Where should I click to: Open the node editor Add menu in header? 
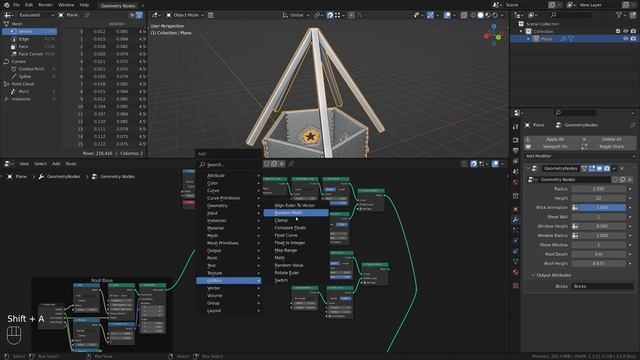(56, 164)
